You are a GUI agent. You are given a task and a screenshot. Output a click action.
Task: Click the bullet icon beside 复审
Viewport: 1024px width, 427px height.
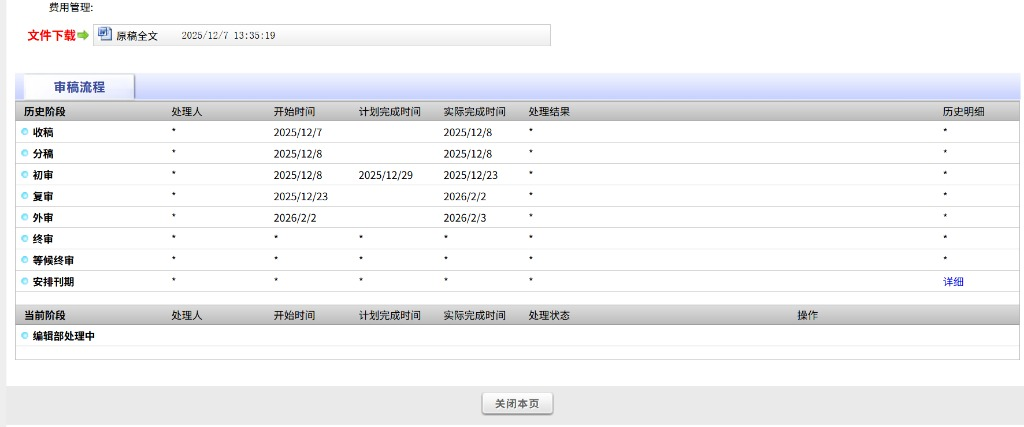[x=25, y=196]
